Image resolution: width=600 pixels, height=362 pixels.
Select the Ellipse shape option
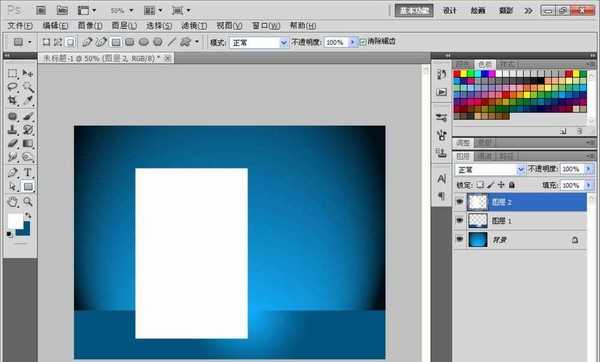(144, 42)
